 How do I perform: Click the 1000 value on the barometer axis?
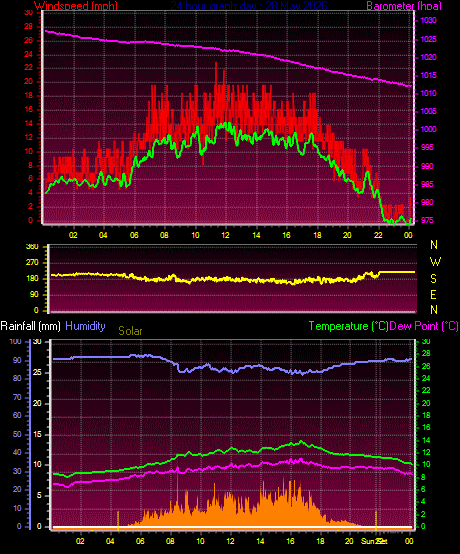(428, 129)
